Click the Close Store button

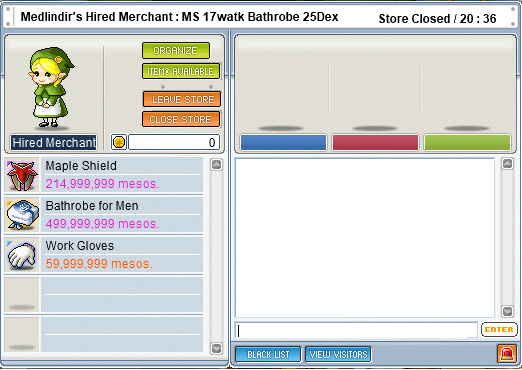tap(181, 119)
